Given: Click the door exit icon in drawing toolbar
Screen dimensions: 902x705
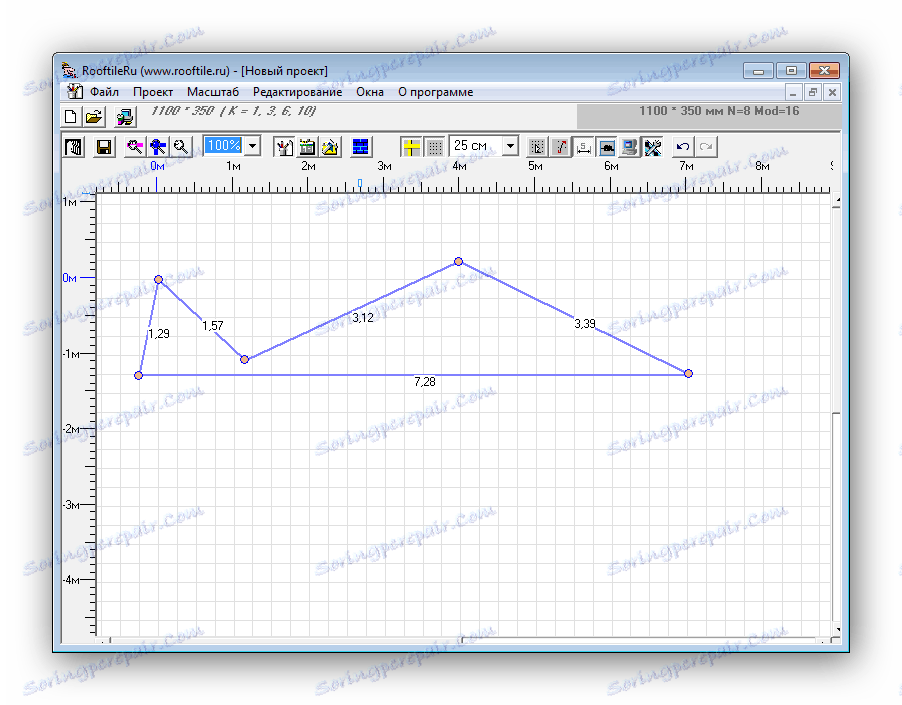Looking at the screenshot, I should point(74,147).
